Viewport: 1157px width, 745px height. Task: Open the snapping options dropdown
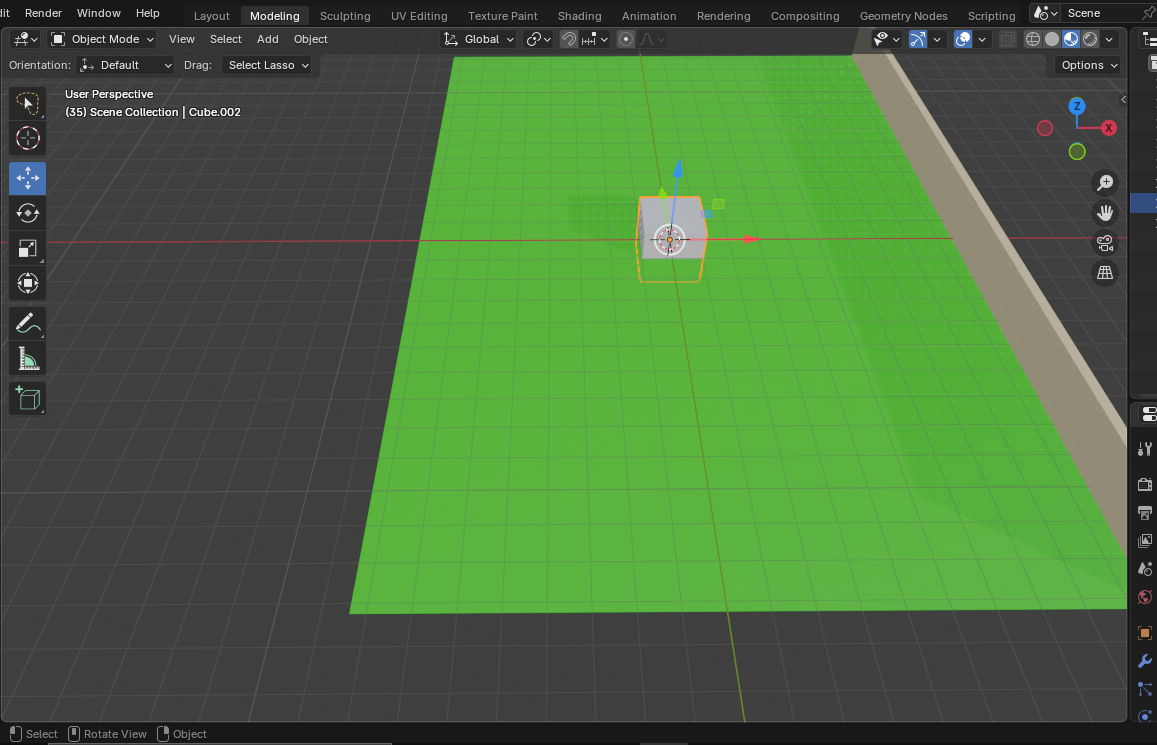595,39
